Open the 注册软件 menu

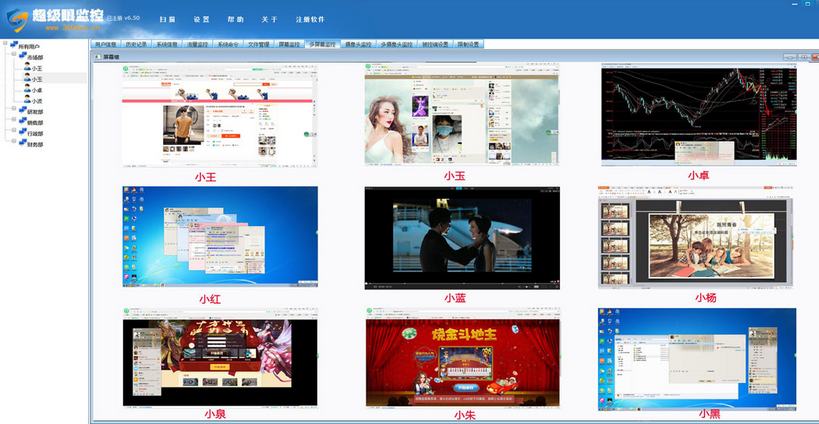pos(310,19)
